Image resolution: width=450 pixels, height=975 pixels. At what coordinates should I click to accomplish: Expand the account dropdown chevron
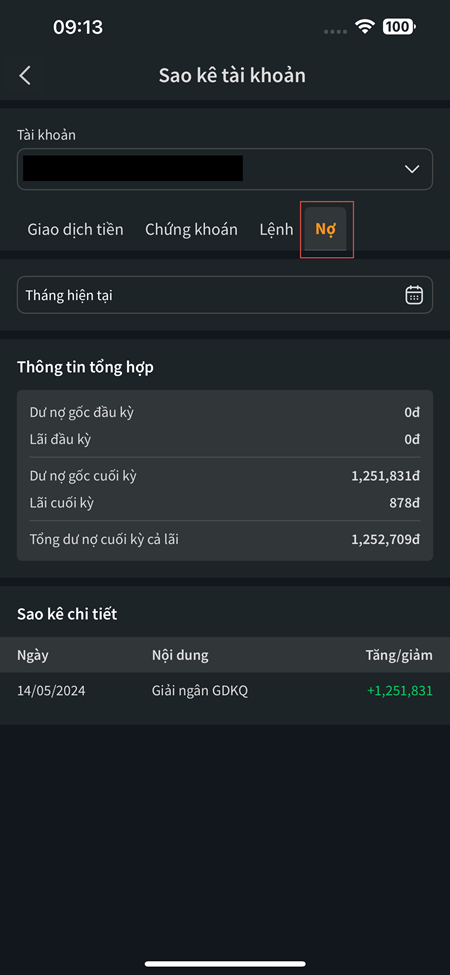(411, 169)
